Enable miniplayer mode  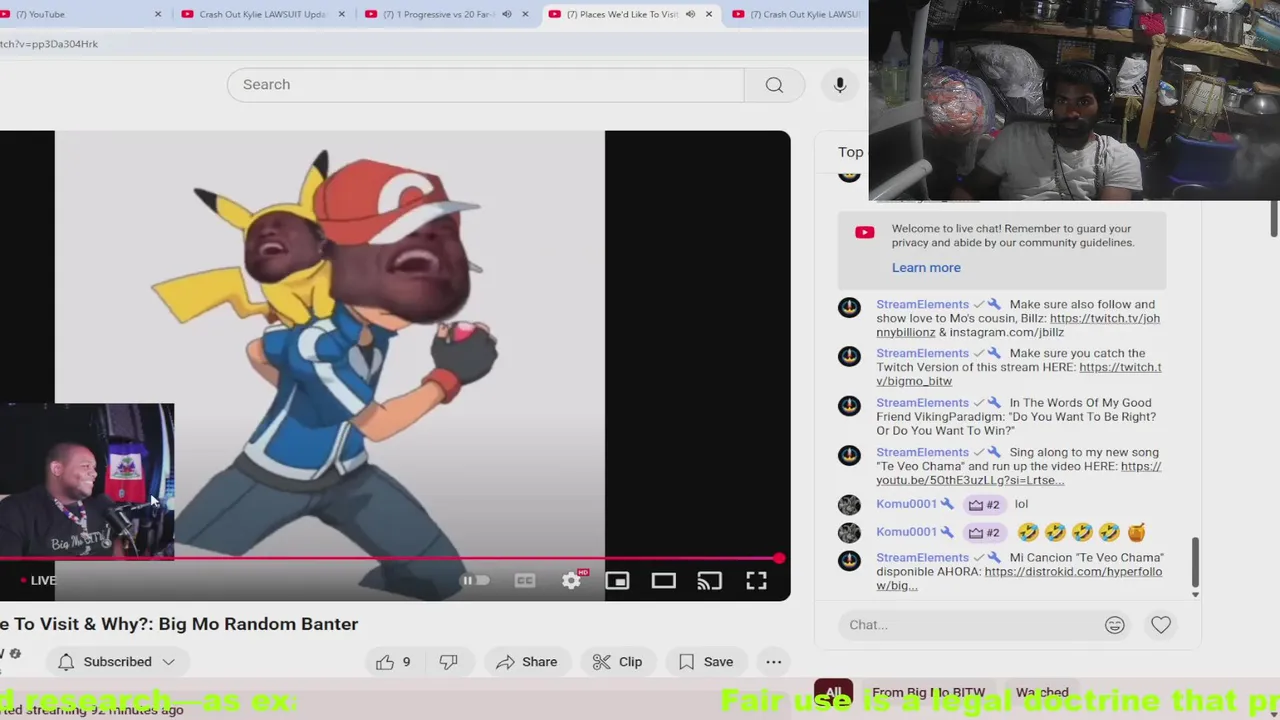click(617, 580)
